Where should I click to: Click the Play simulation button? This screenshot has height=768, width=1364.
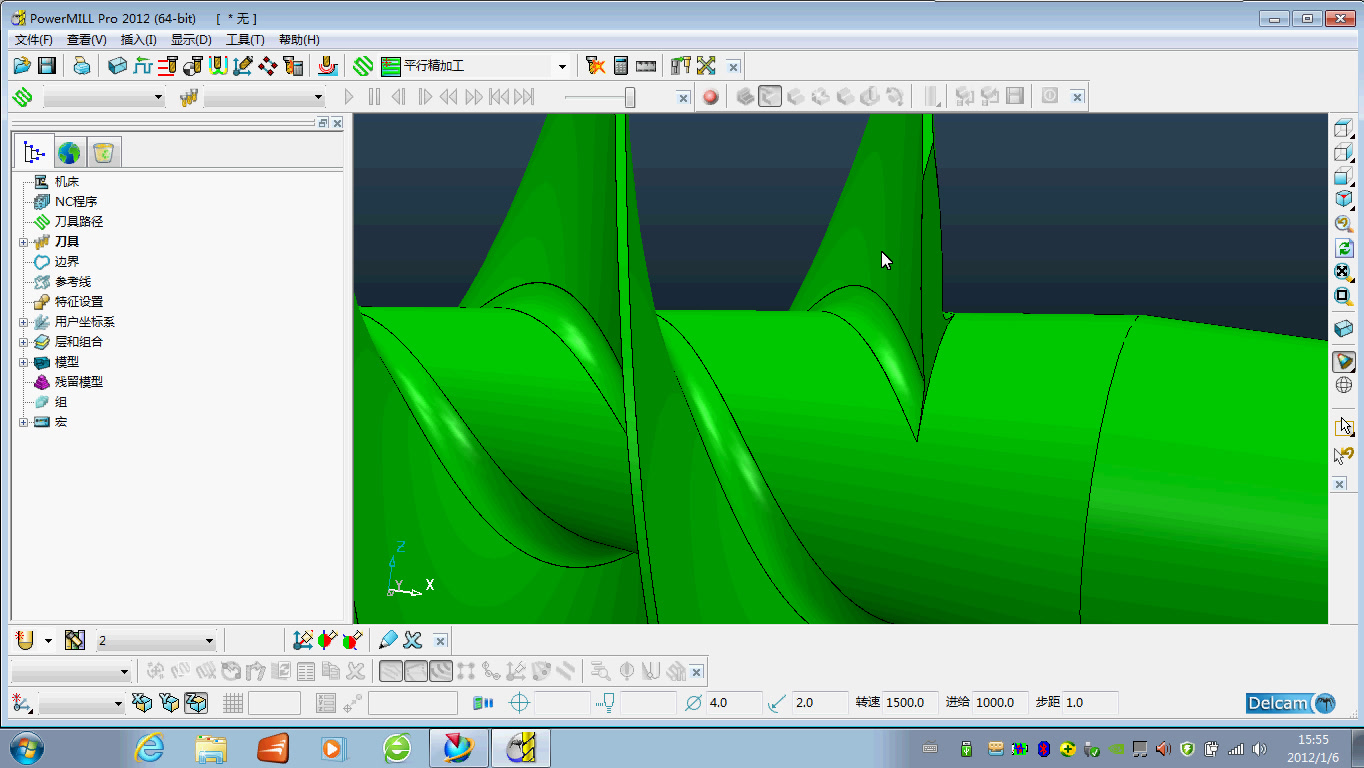(x=349, y=97)
